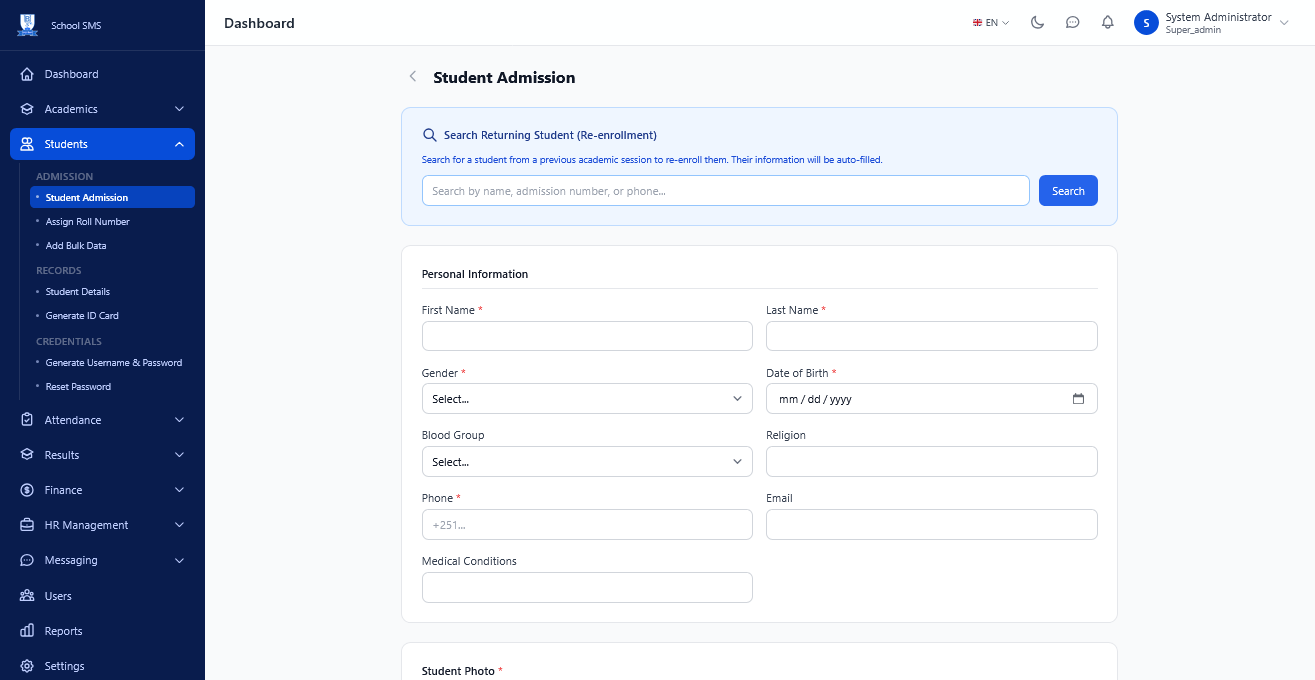Click the Date of Birth field
Viewport: 1315px width, 680px height.
pos(932,399)
